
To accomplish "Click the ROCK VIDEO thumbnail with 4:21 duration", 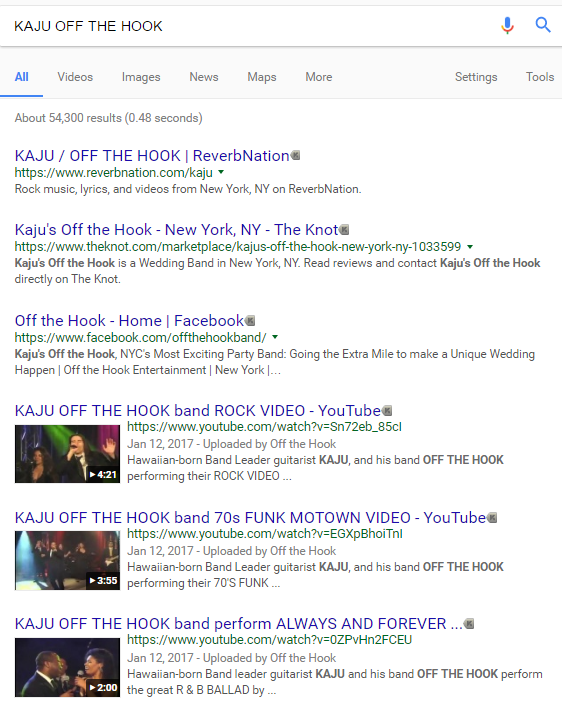I will coord(67,454).
